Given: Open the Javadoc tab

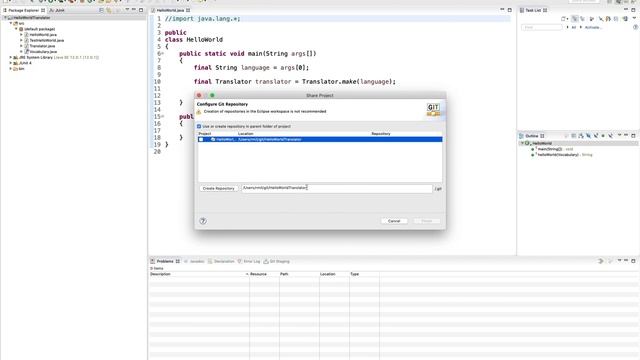Looking at the screenshot, I should click(194, 261).
